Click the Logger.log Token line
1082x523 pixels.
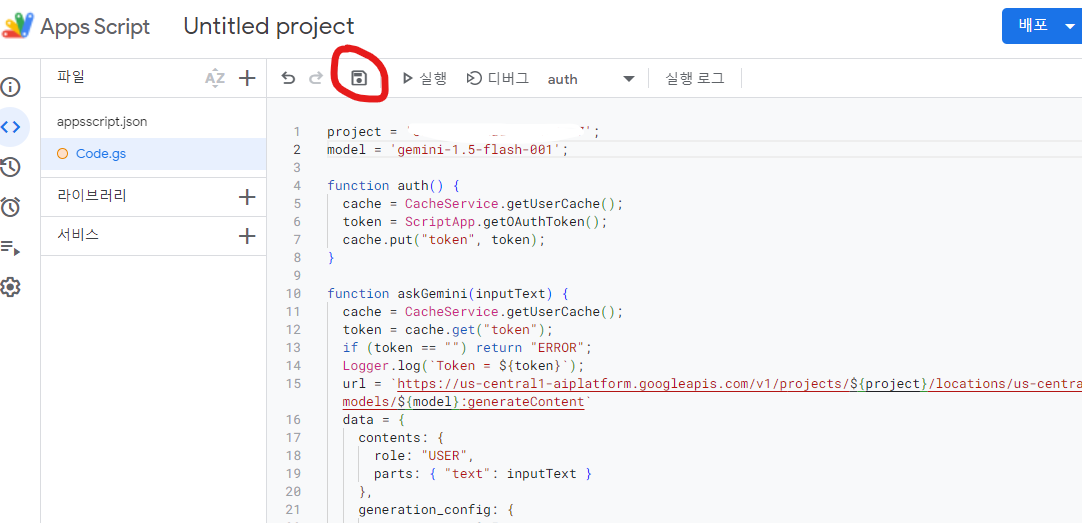tap(463, 365)
